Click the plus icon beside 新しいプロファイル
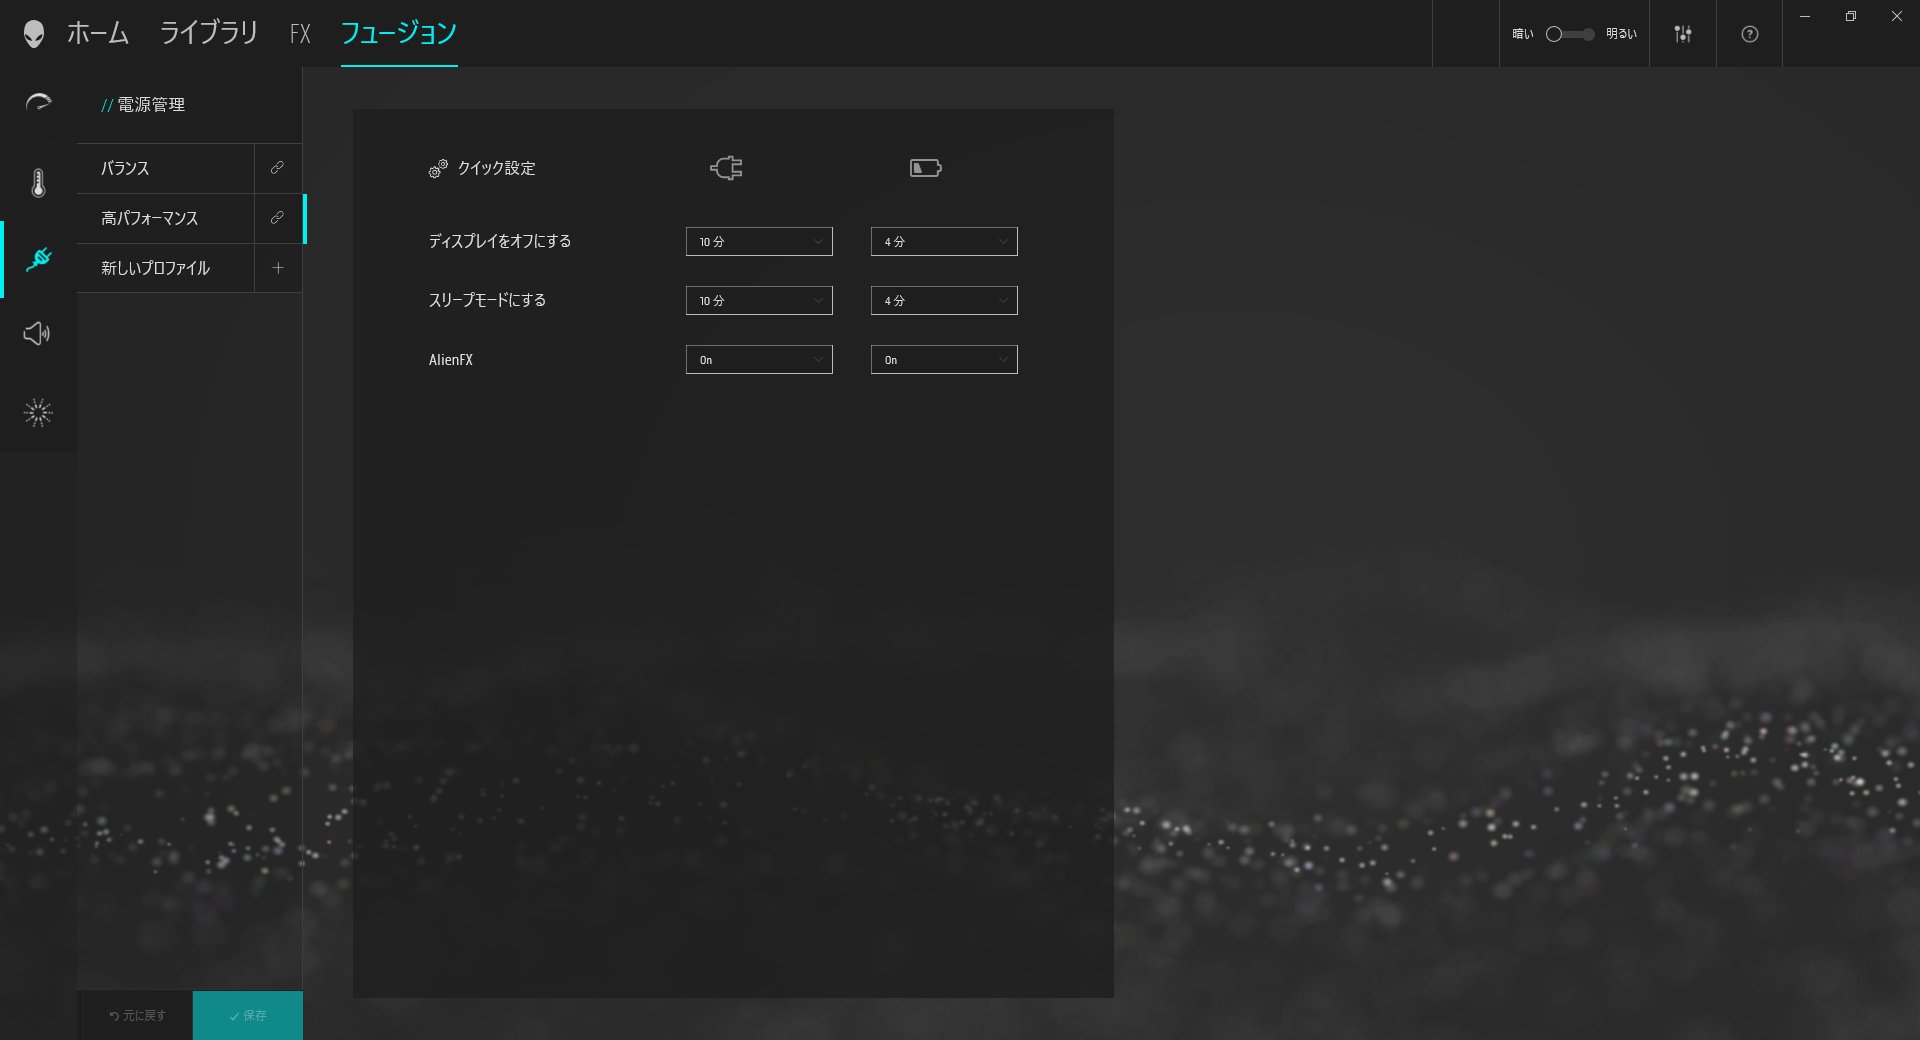 pyautogui.click(x=278, y=268)
